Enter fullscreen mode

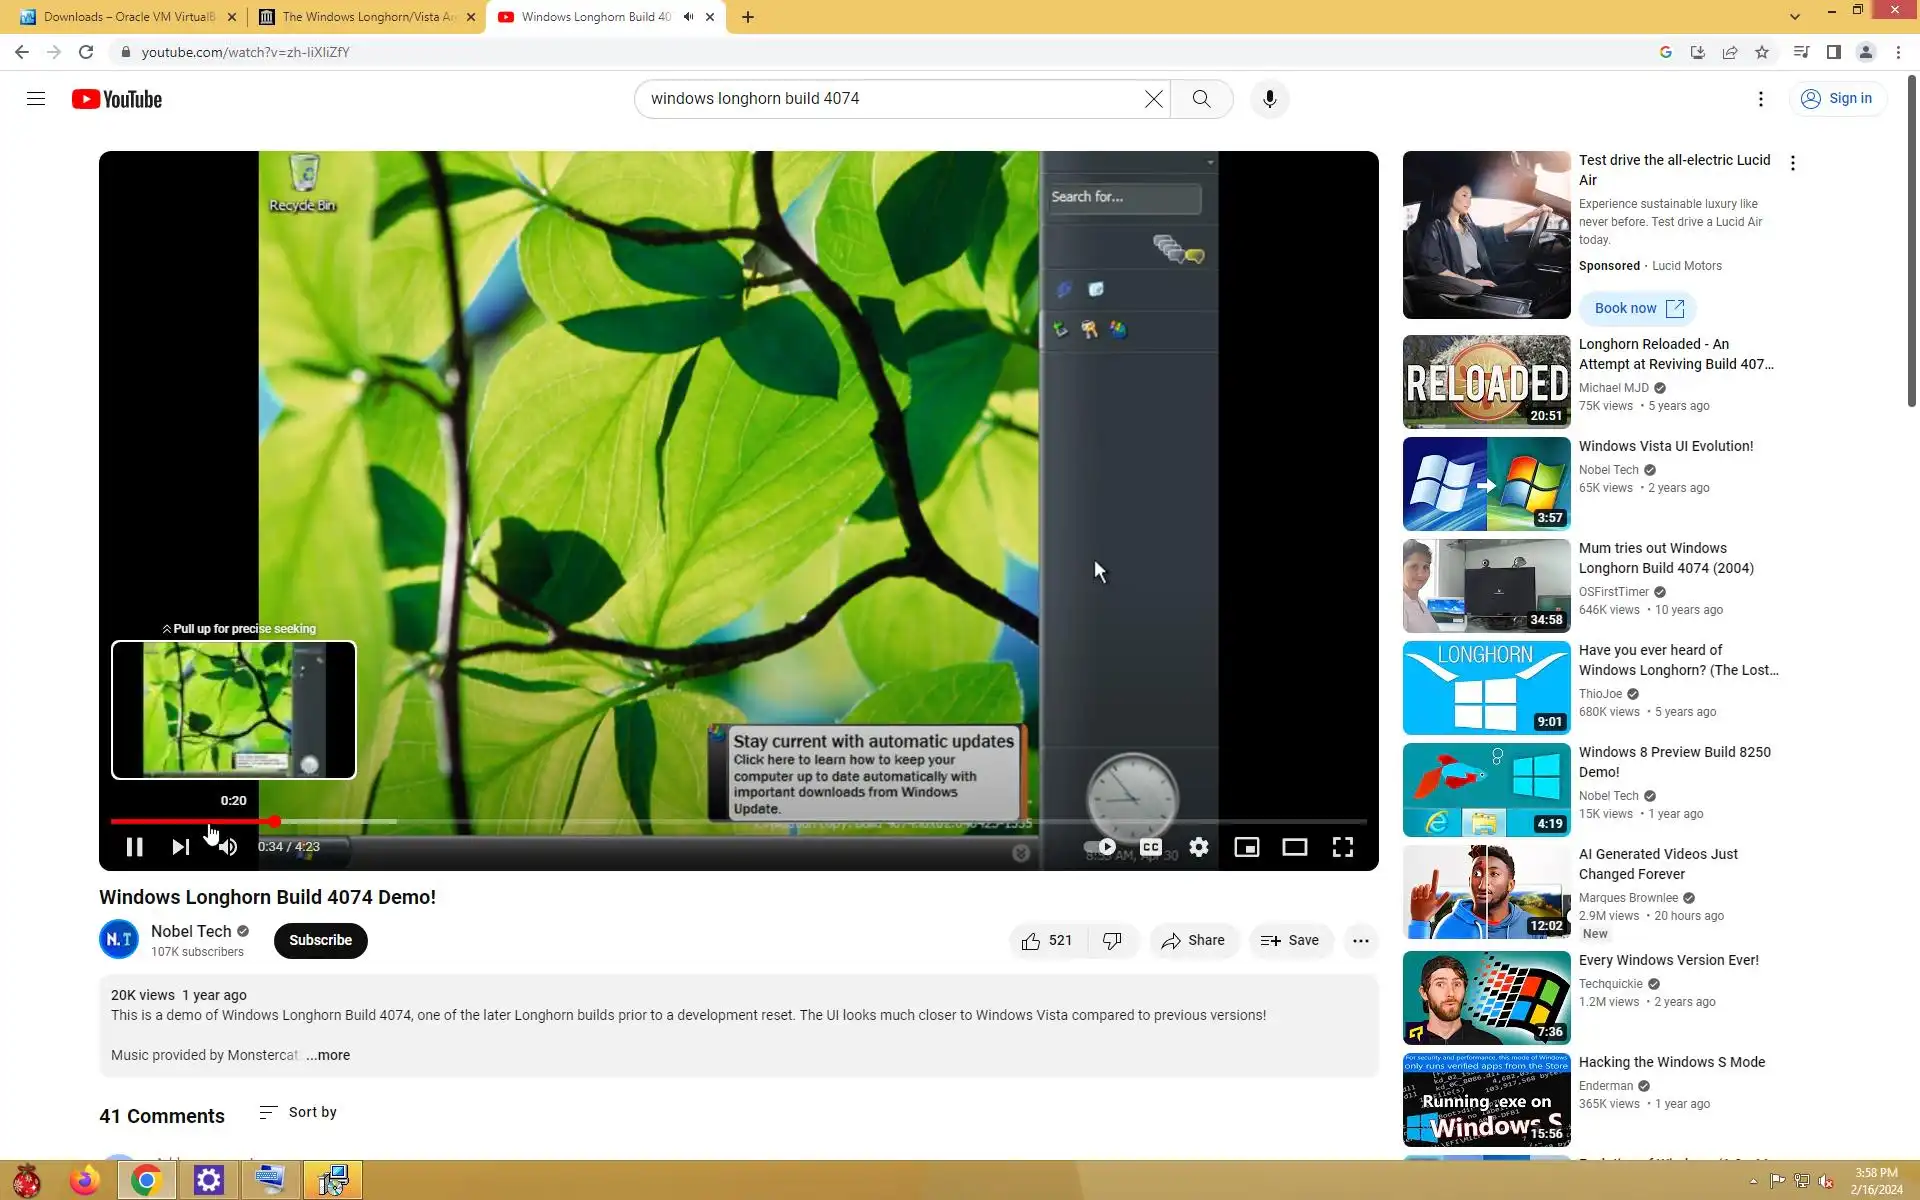click(x=1342, y=847)
